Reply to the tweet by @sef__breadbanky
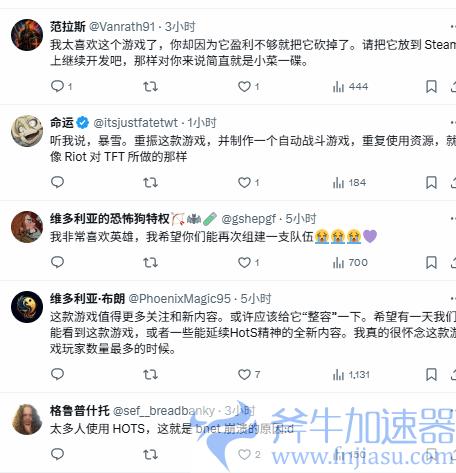This screenshot has height=473, width=456. click(x=57, y=454)
